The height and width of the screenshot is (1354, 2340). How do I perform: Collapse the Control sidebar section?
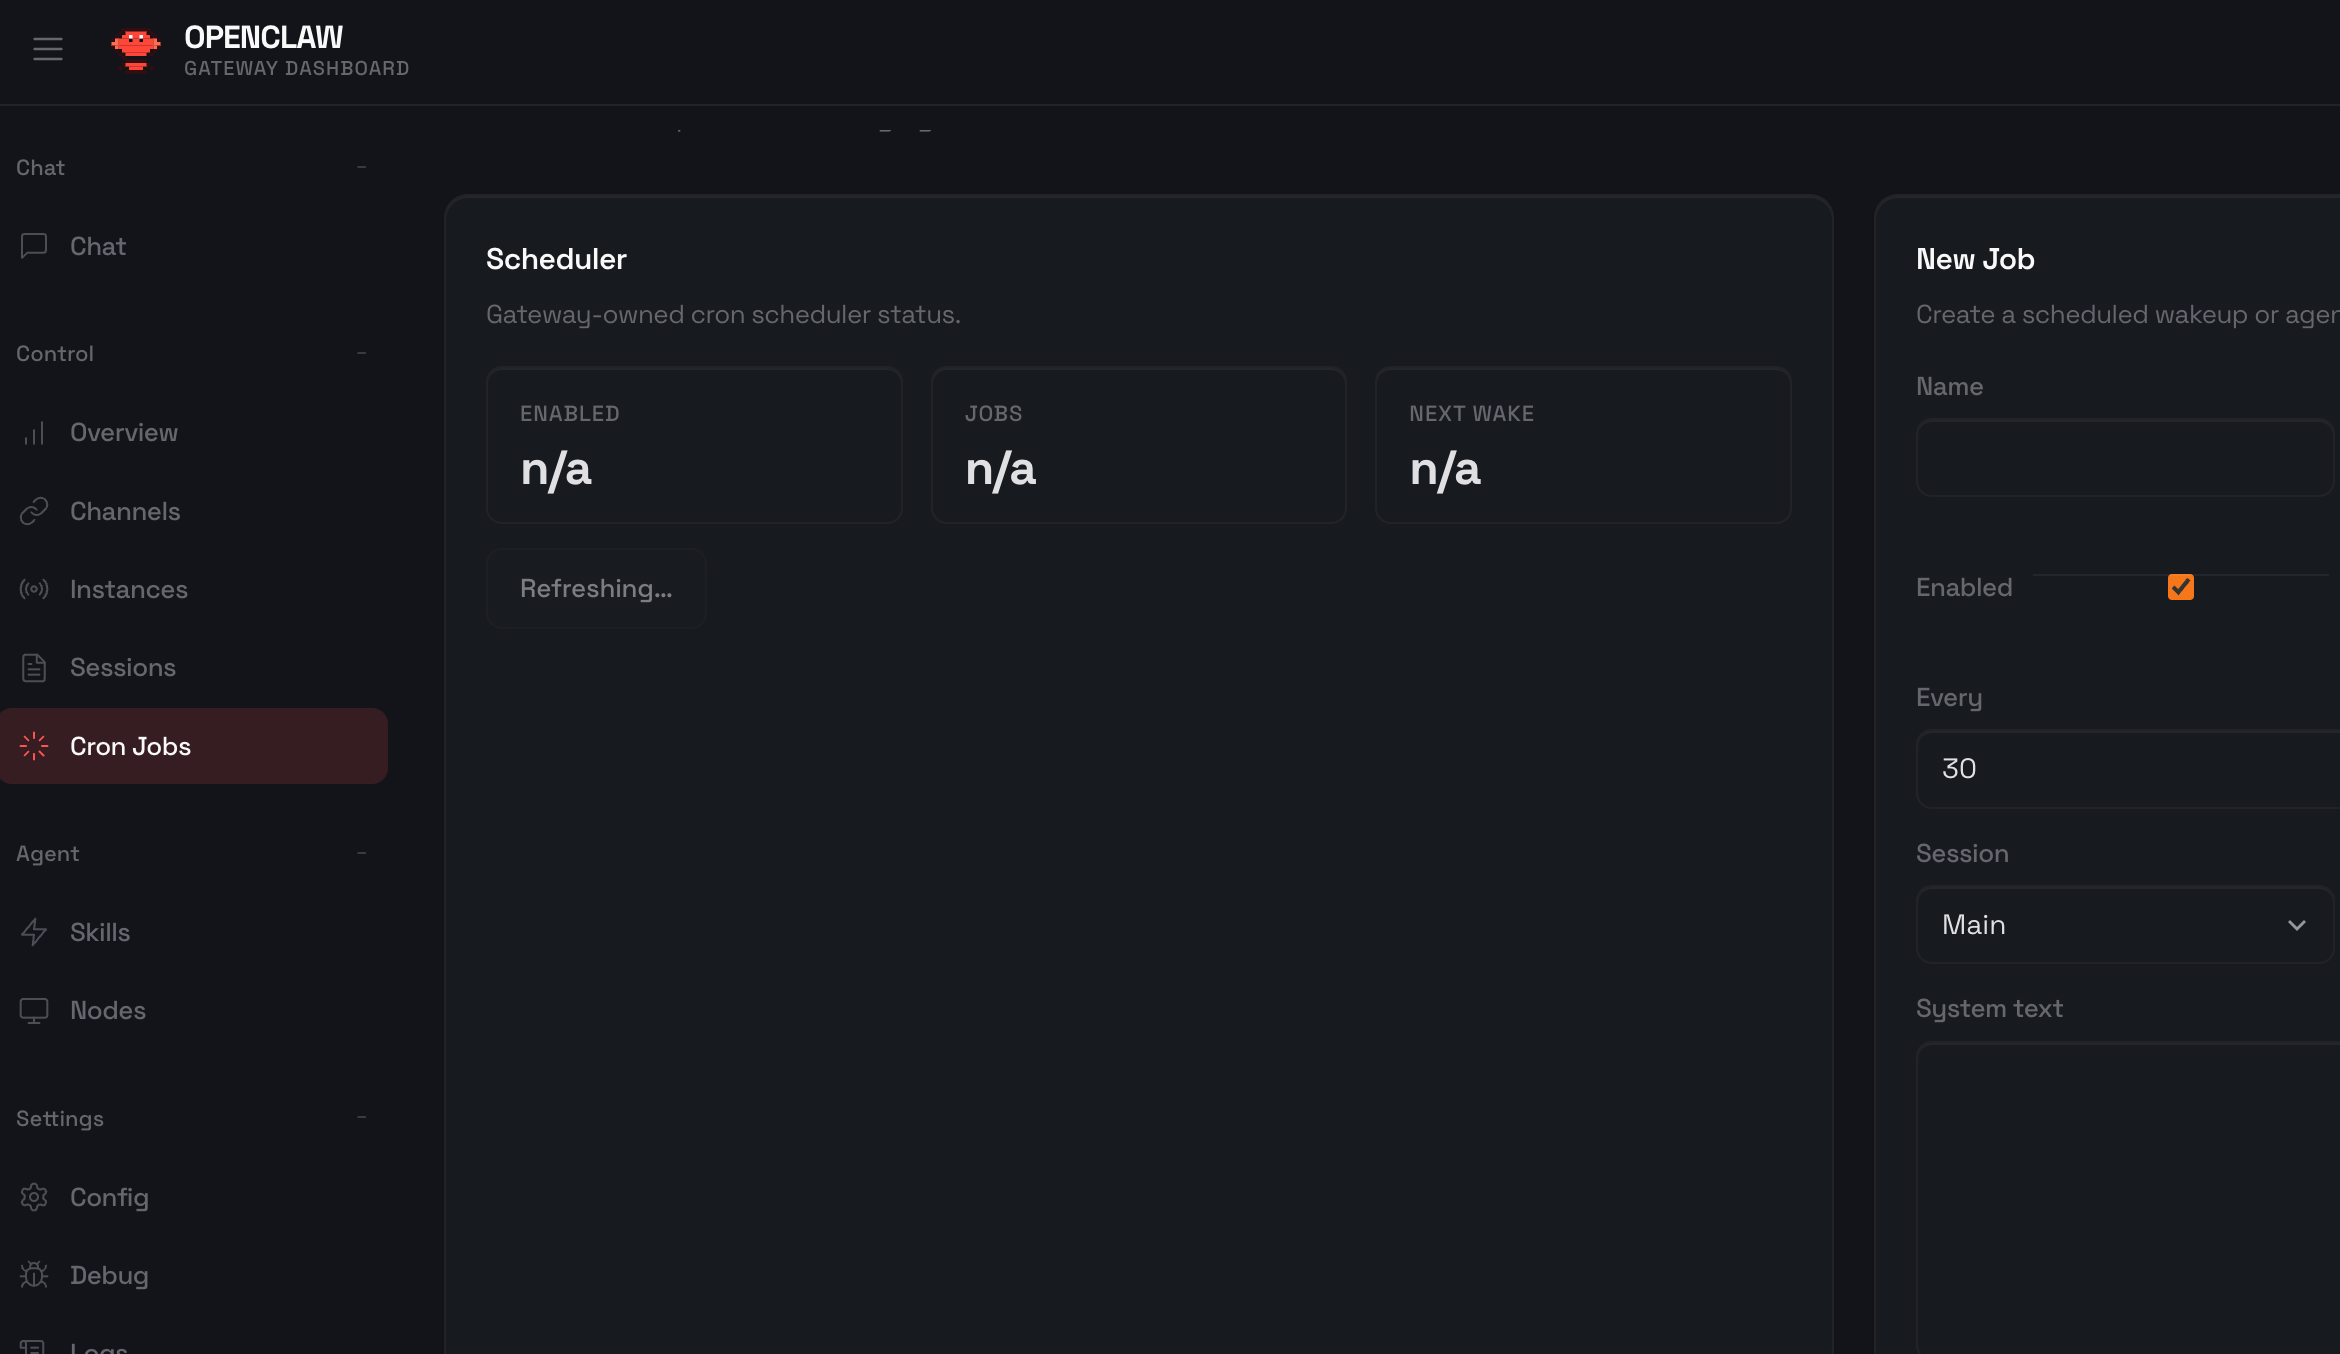click(362, 353)
